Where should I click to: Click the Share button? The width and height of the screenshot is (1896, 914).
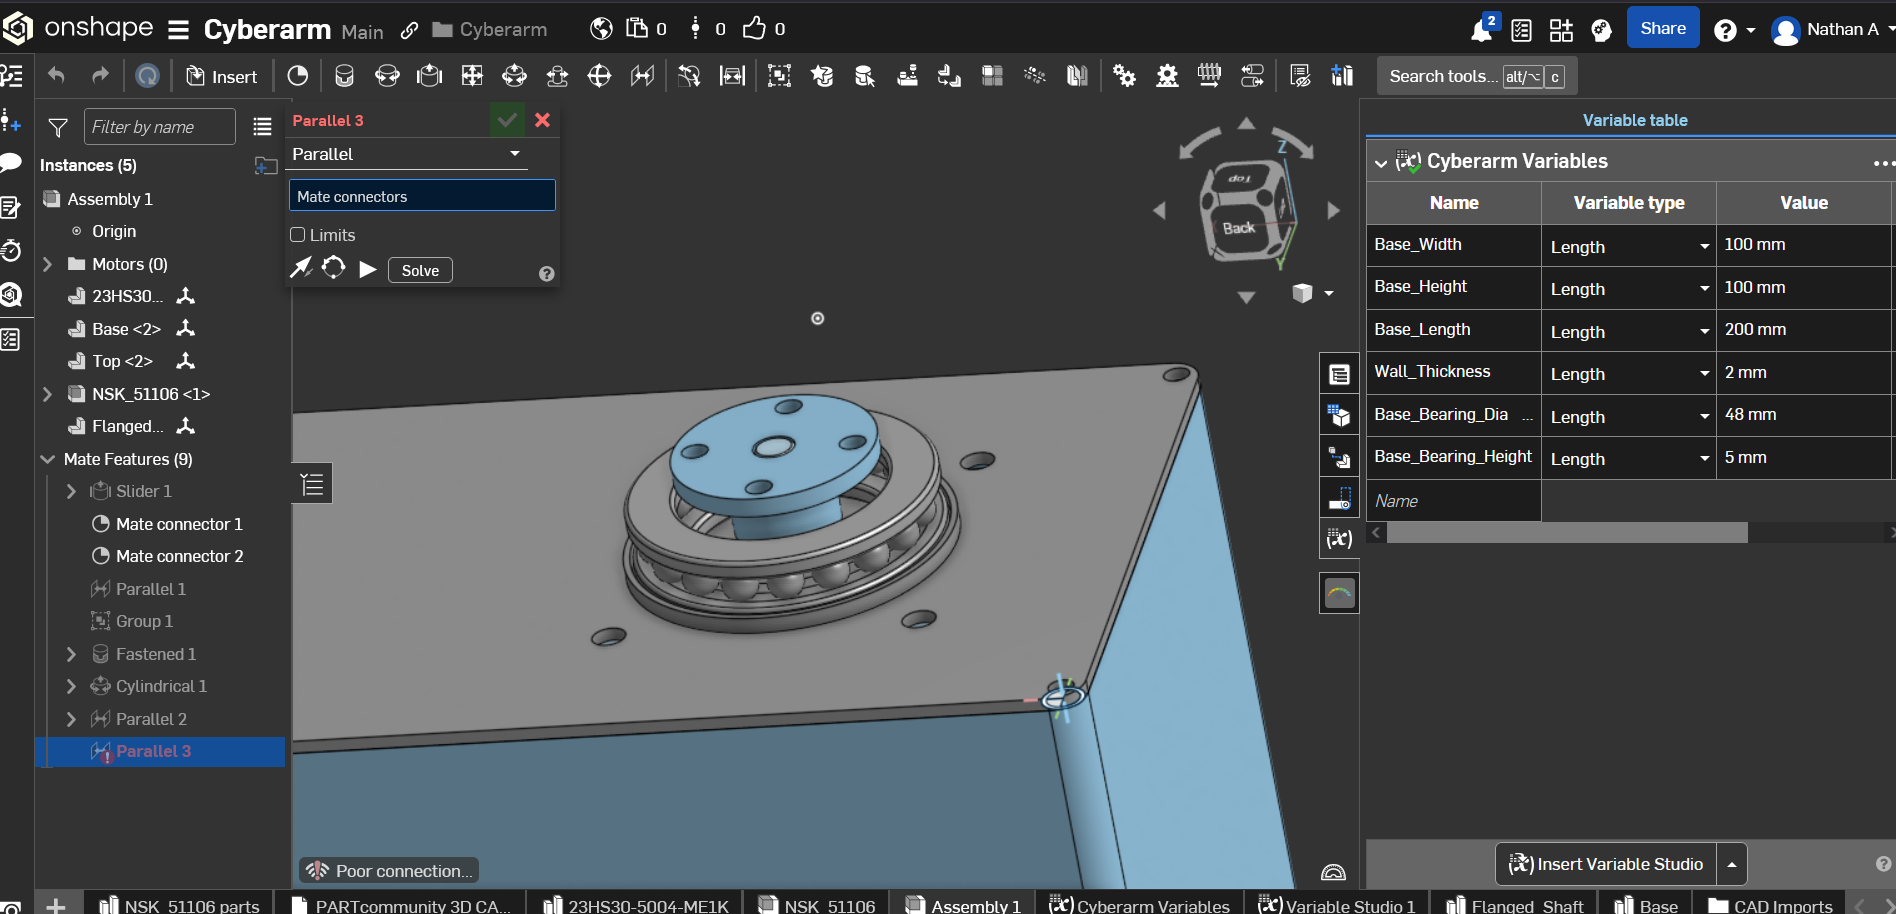(1662, 29)
